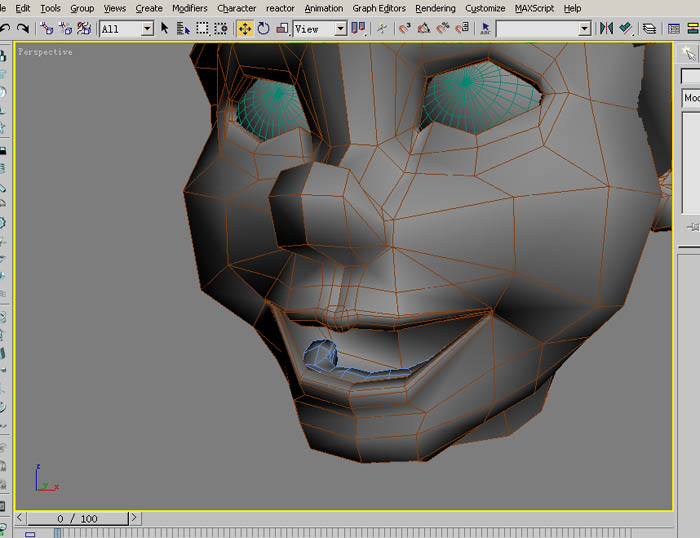Viewport: 700px width, 538px height.
Task: Activate the Select and Move tool
Action: pyautogui.click(x=245, y=29)
